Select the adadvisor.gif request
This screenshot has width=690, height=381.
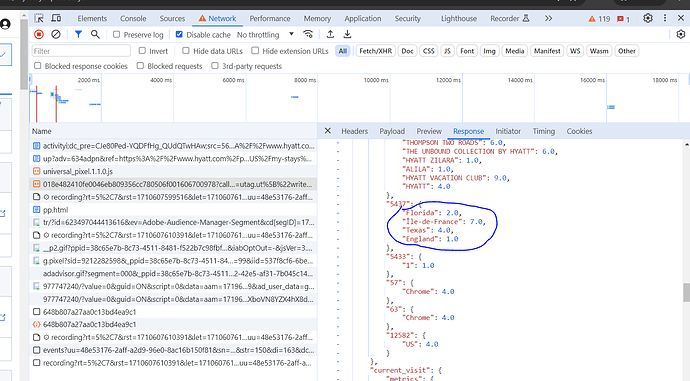coord(173,274)
